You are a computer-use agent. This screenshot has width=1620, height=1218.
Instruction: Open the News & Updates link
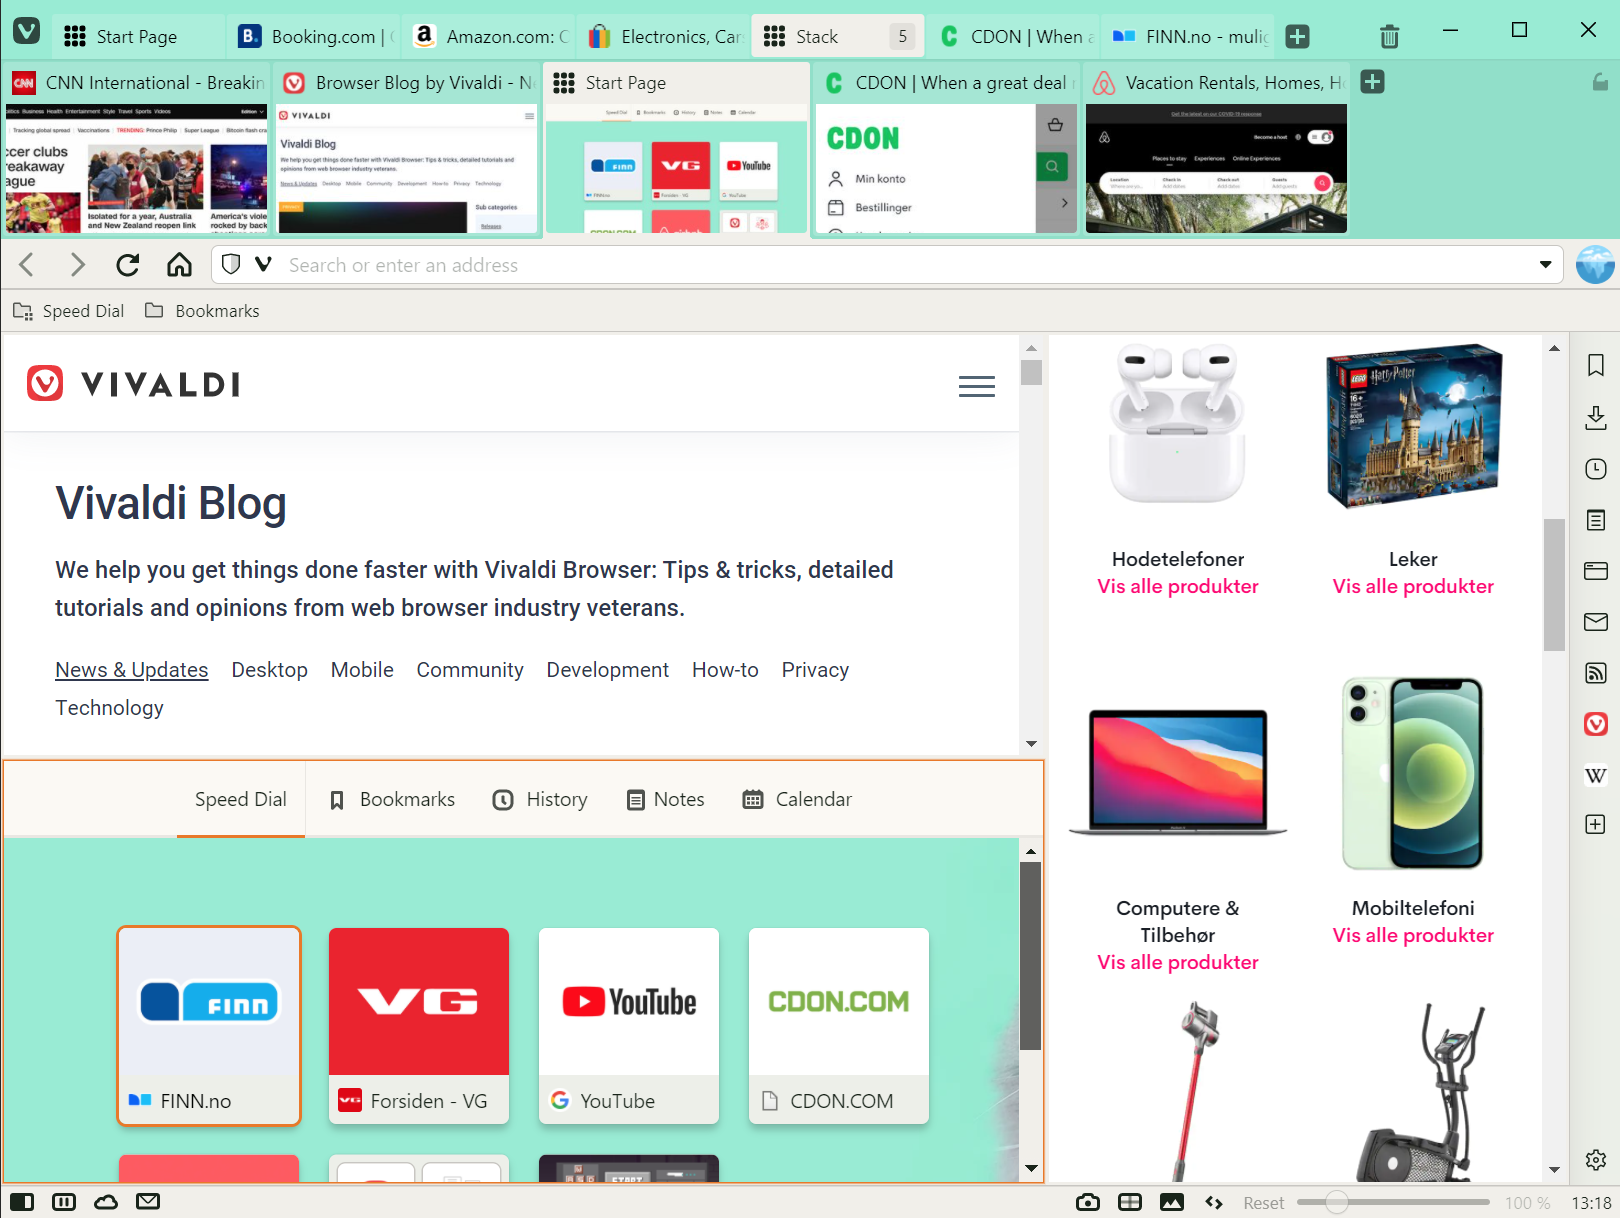coord(131,669)
